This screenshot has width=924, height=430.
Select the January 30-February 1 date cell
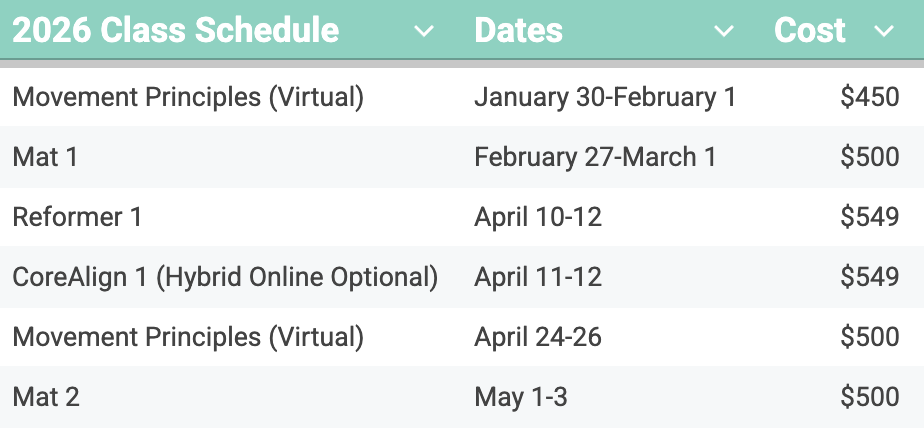(605, 97)
